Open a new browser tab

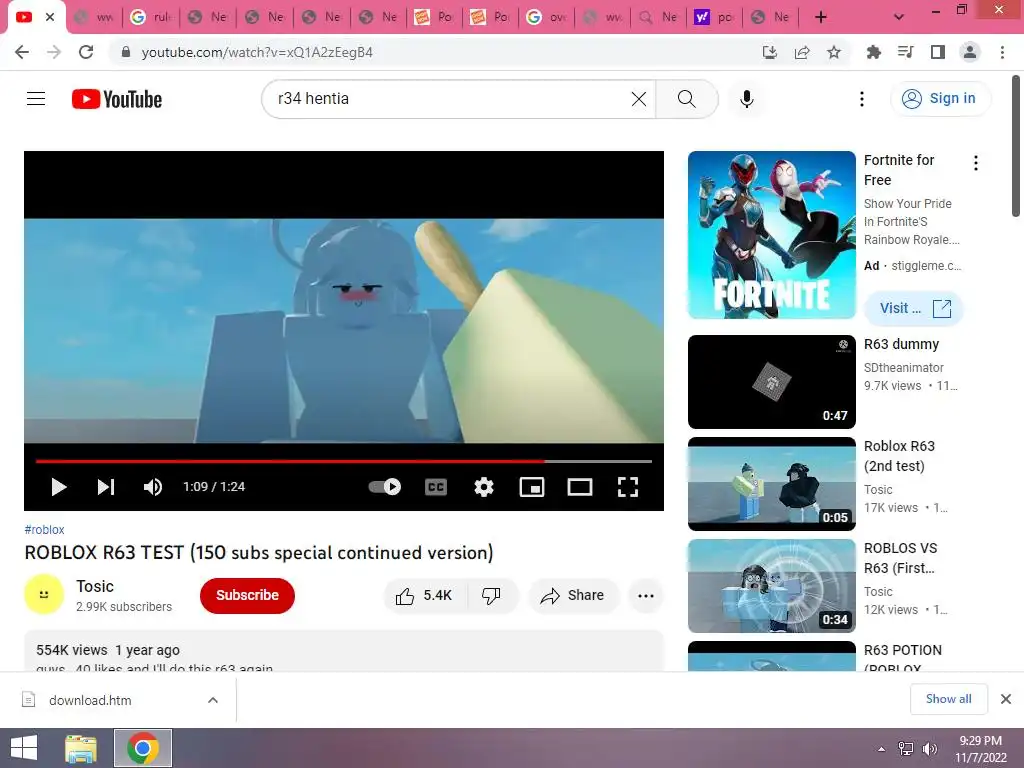tap(821, 17)
